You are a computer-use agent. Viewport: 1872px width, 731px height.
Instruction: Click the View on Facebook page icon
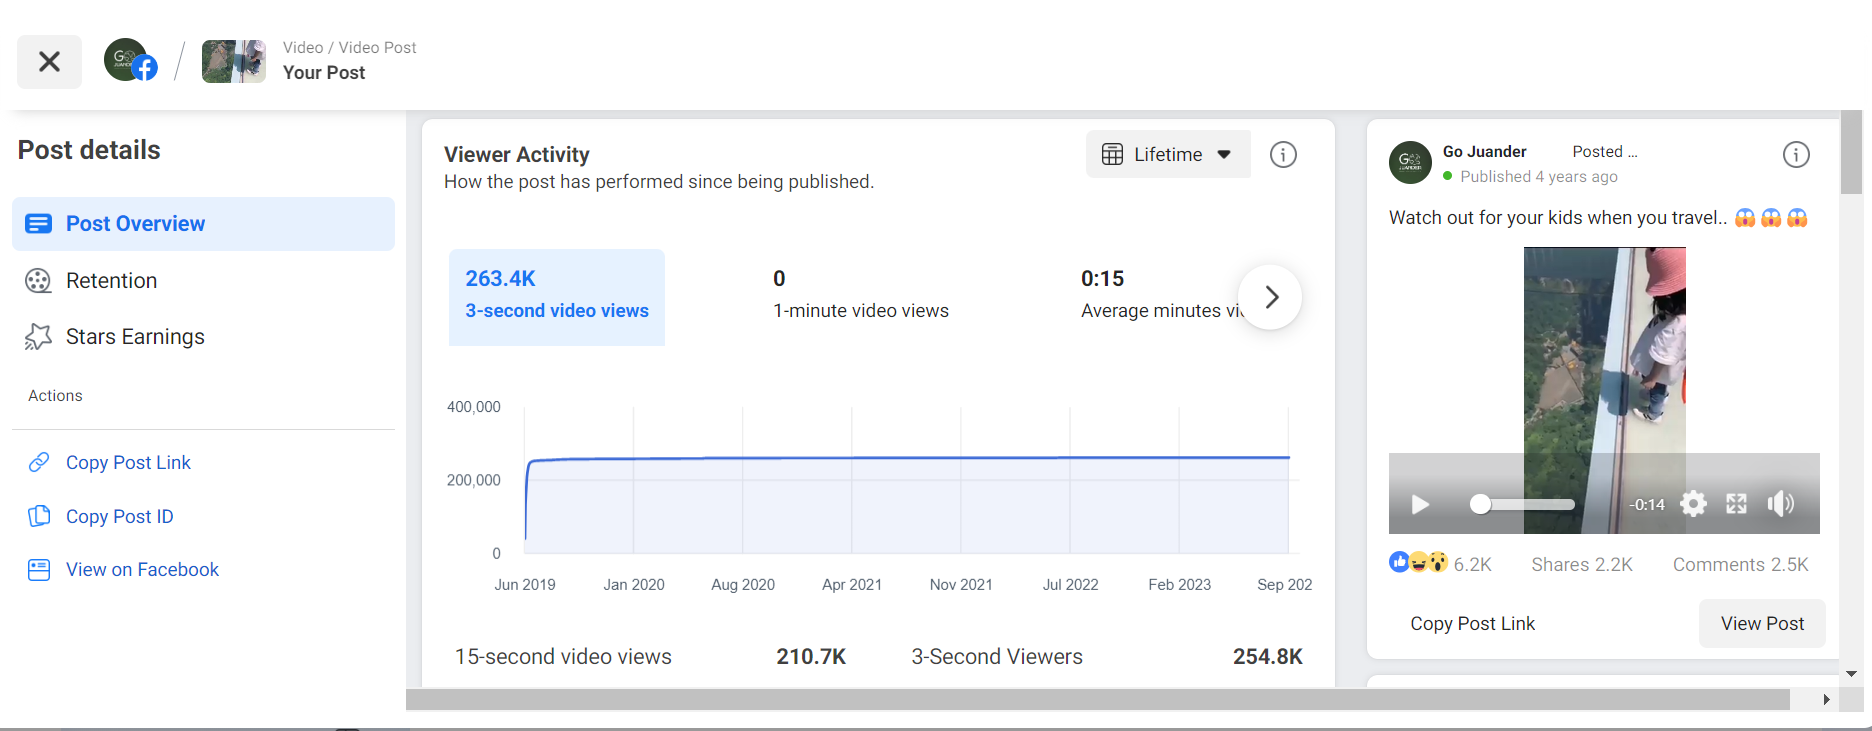click(39, 570)
